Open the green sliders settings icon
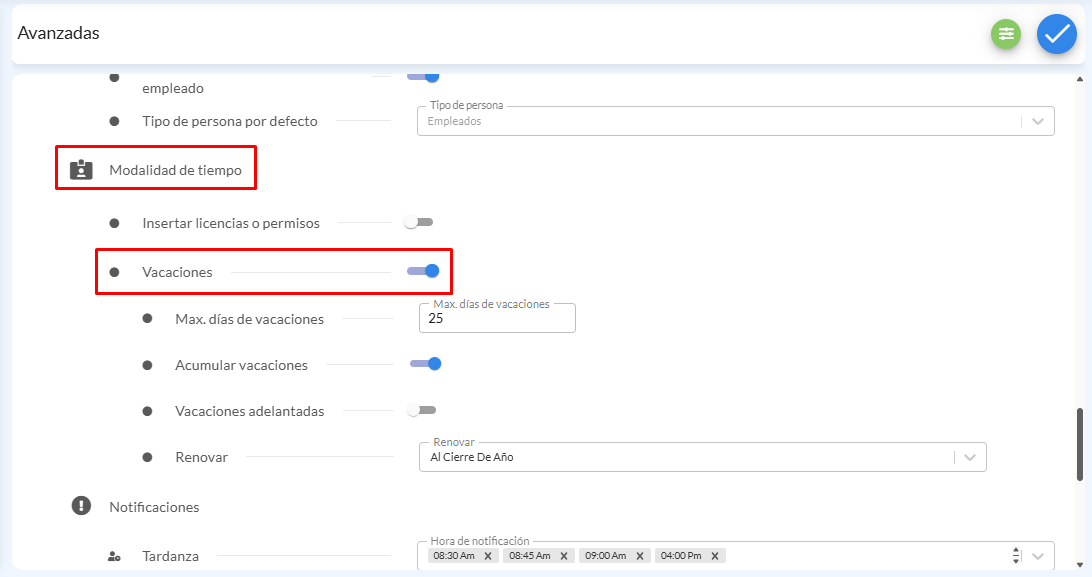The width and height of the screenshot is (1092, 577). click(1005, 34)
